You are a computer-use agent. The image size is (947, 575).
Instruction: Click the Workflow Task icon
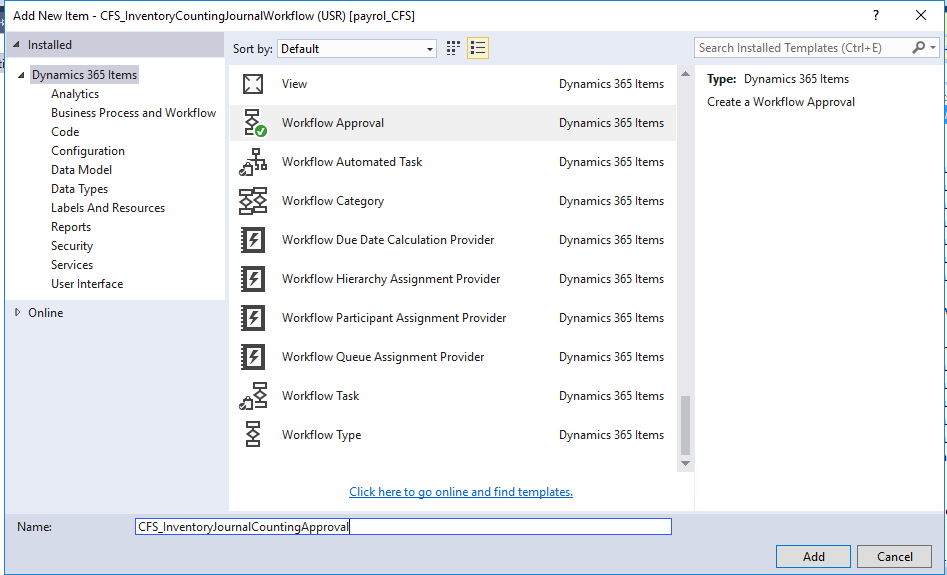point(253,396)
